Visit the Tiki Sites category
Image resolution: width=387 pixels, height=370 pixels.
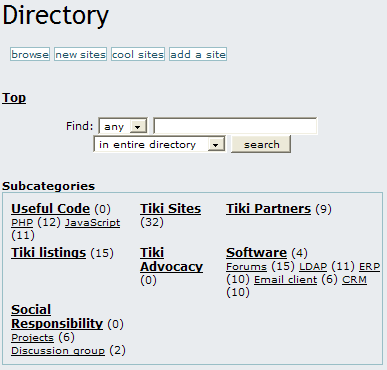click(x=170, y=209)
